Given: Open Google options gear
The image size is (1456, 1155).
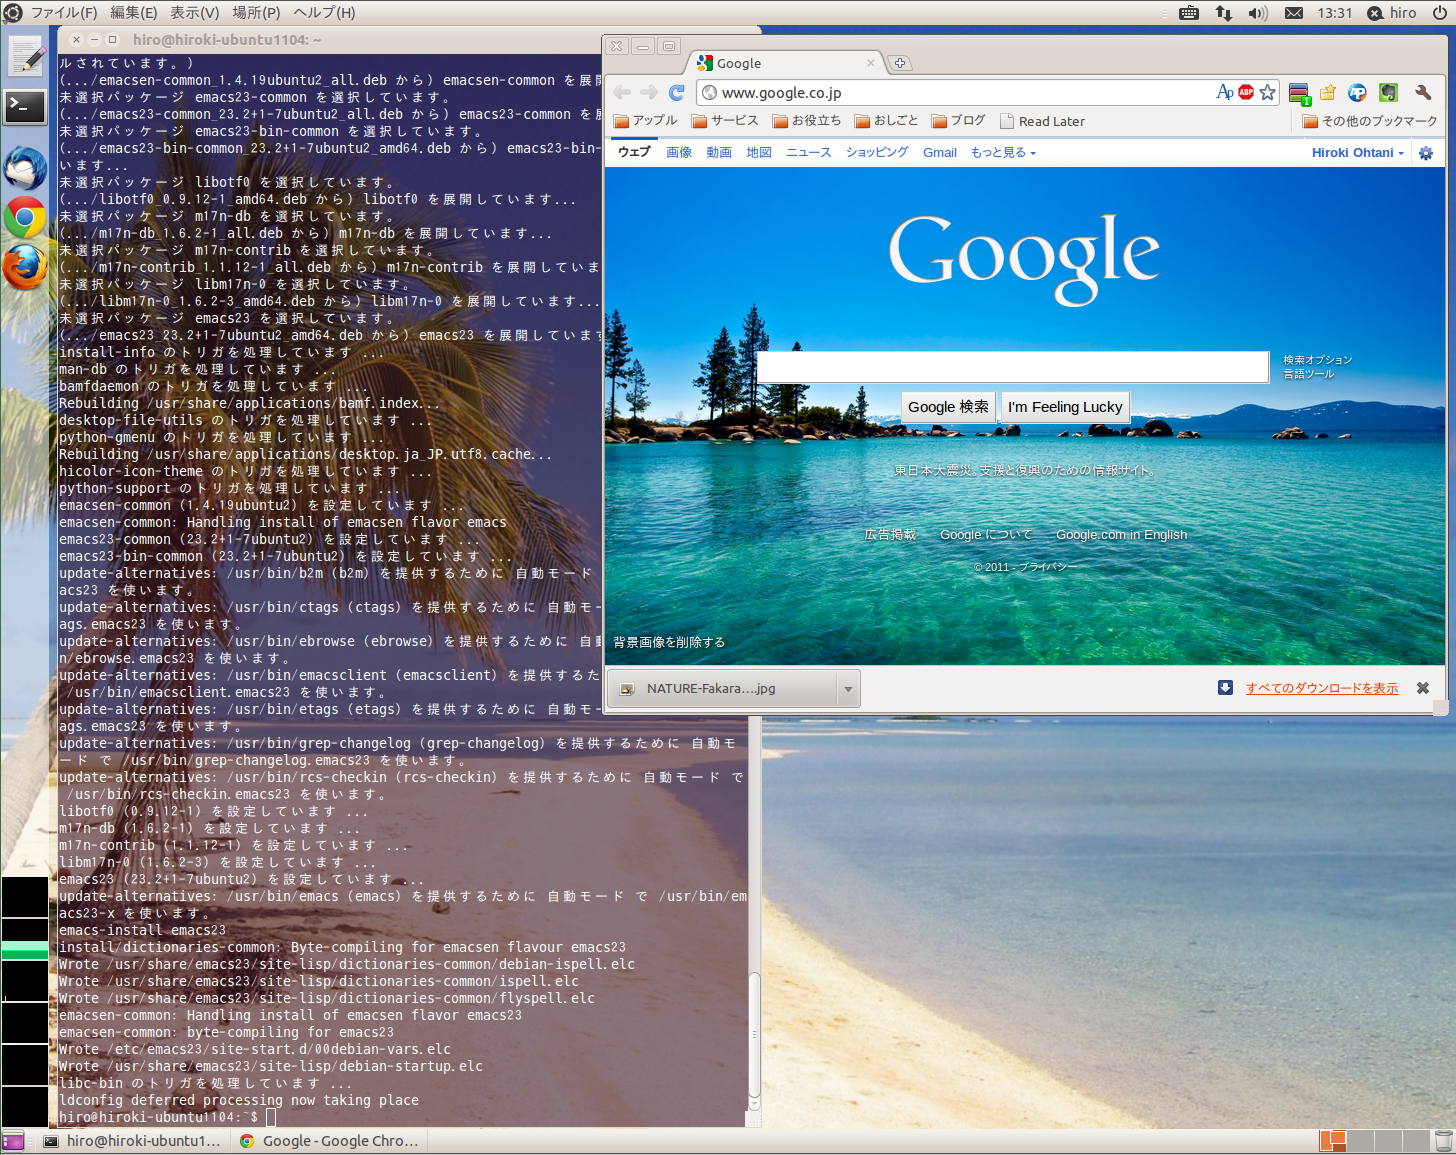Looking at the screenshot, I should pos(1426,153).
